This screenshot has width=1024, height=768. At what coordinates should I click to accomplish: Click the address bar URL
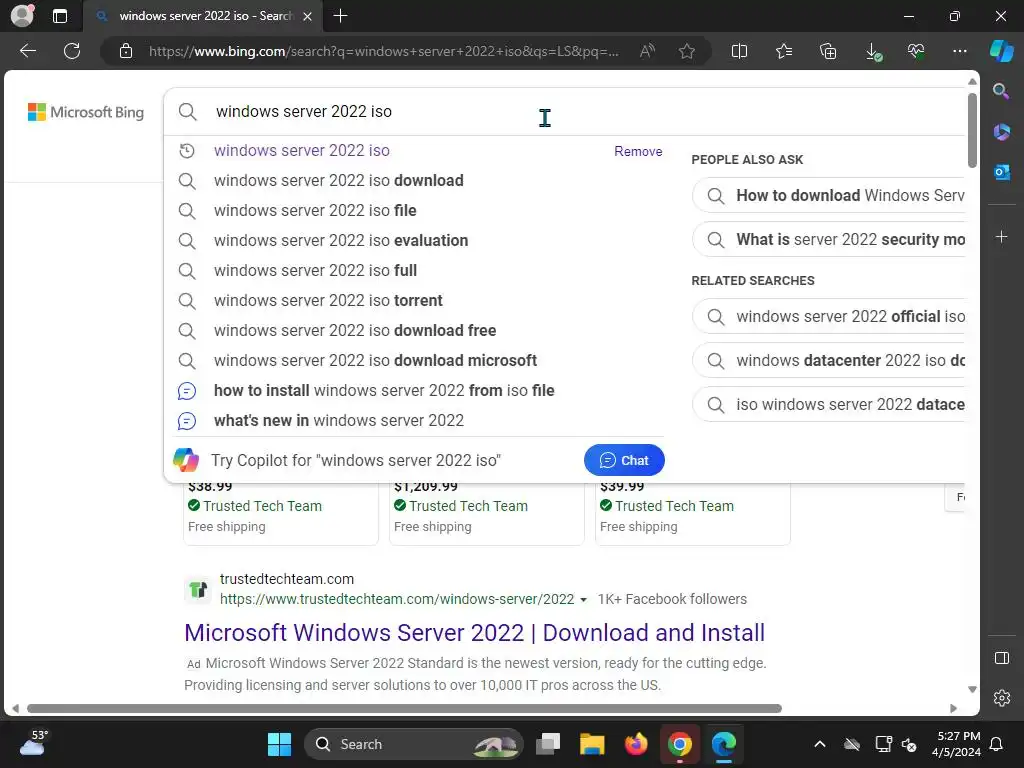click(x=383, y=51)
